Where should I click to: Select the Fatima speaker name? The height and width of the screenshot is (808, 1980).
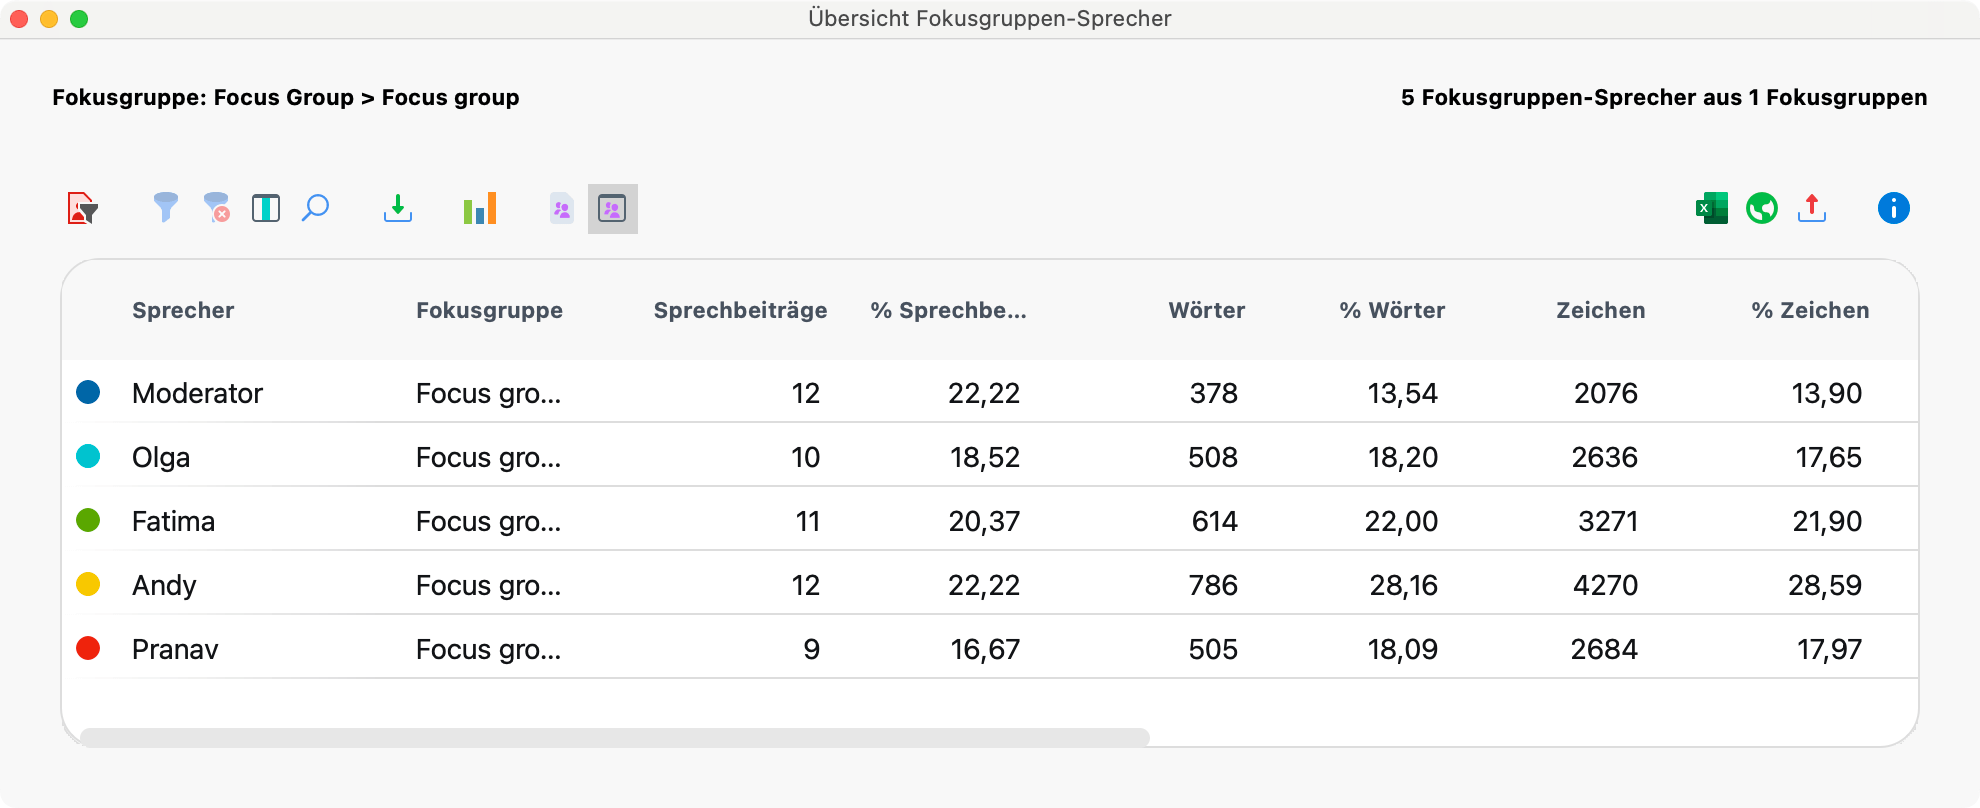(x=173, y=521)
